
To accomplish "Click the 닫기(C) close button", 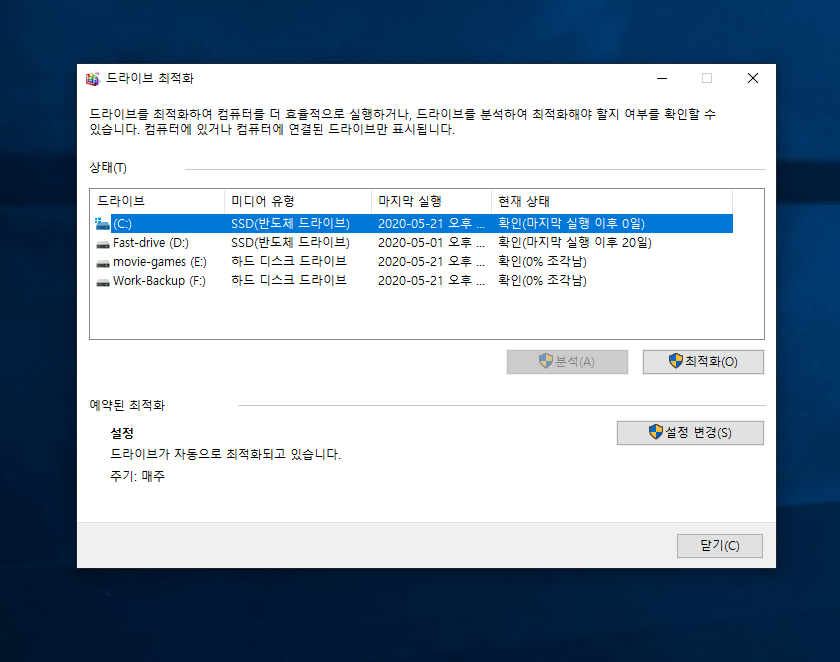I will point(720,546).
